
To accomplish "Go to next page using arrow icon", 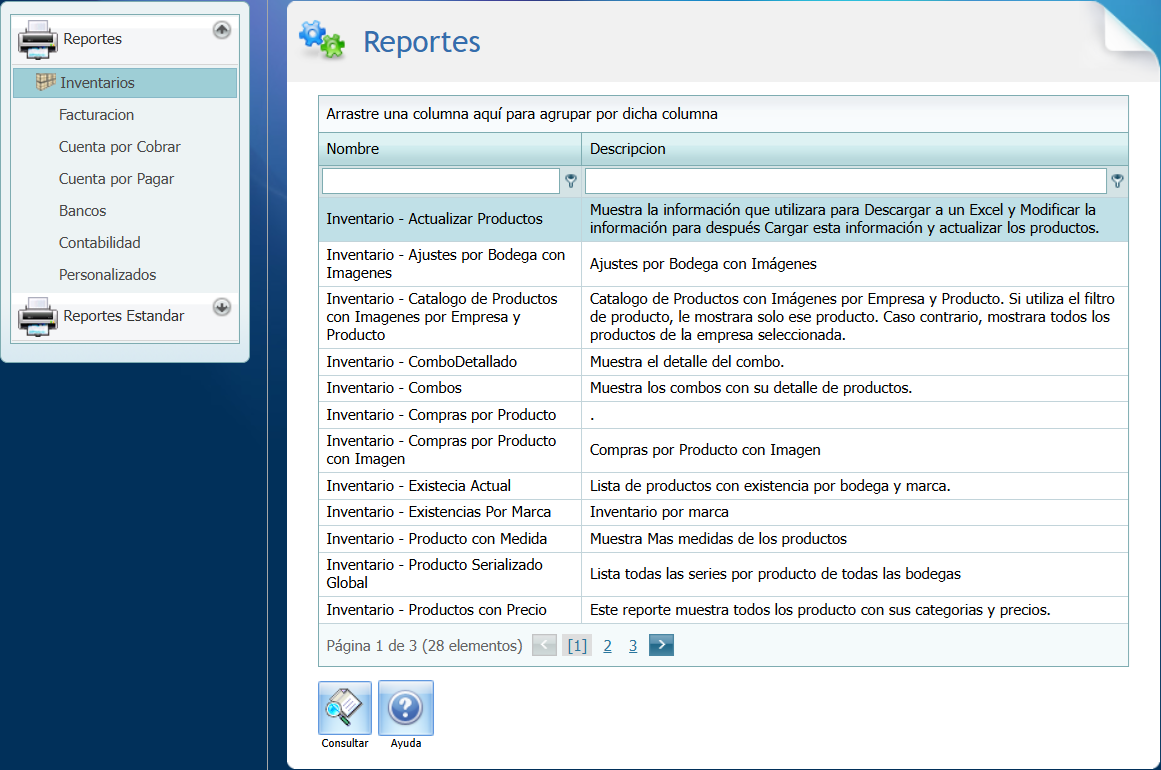I will click(x=660, y=645).
